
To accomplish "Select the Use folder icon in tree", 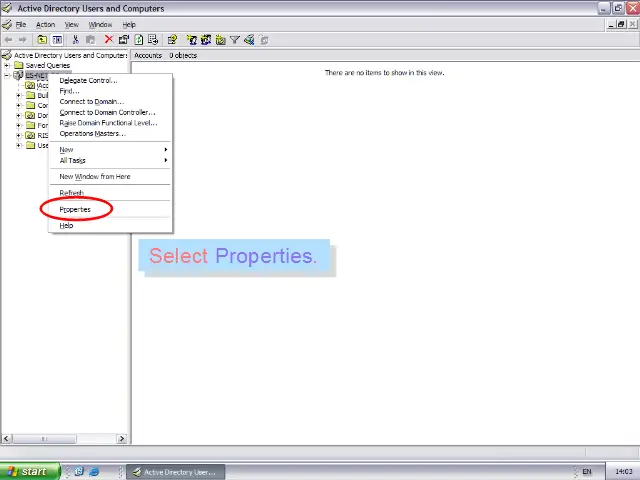I will pyautogui.click(x=31, y=145).
